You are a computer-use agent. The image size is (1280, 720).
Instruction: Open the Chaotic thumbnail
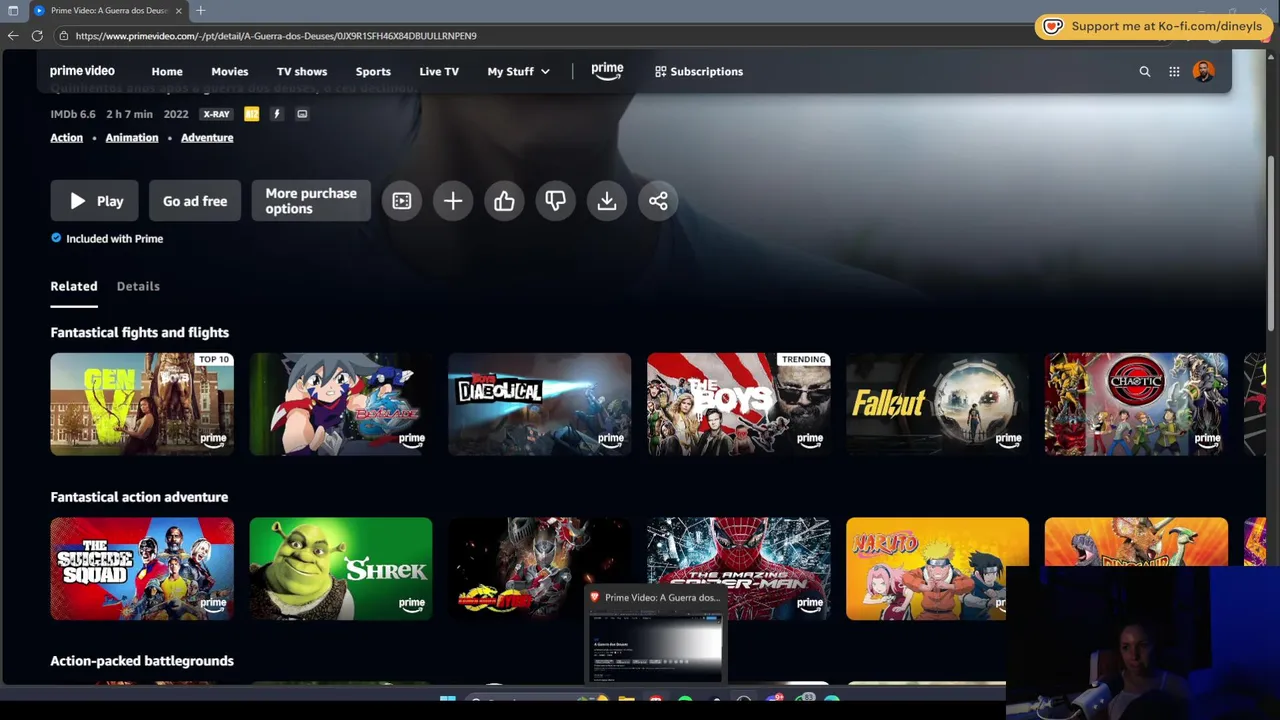[1136, 404]
